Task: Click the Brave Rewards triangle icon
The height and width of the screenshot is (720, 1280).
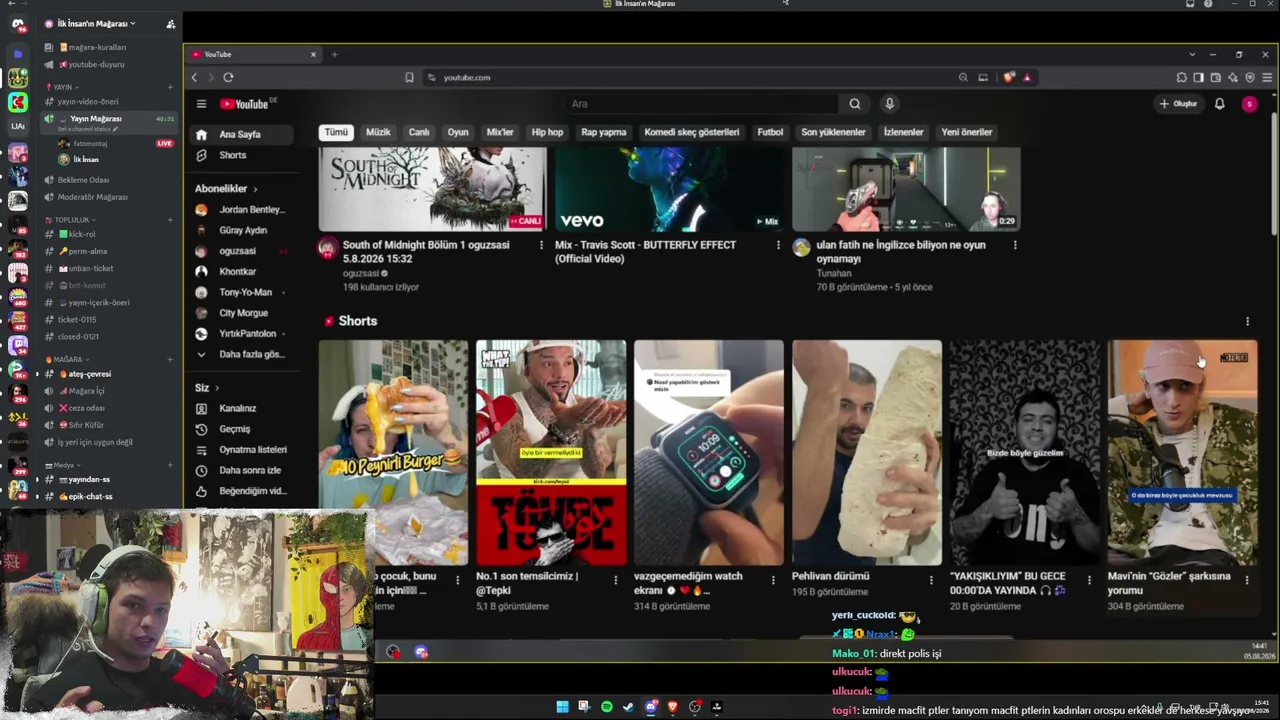Action: [x=1027, y=77]
